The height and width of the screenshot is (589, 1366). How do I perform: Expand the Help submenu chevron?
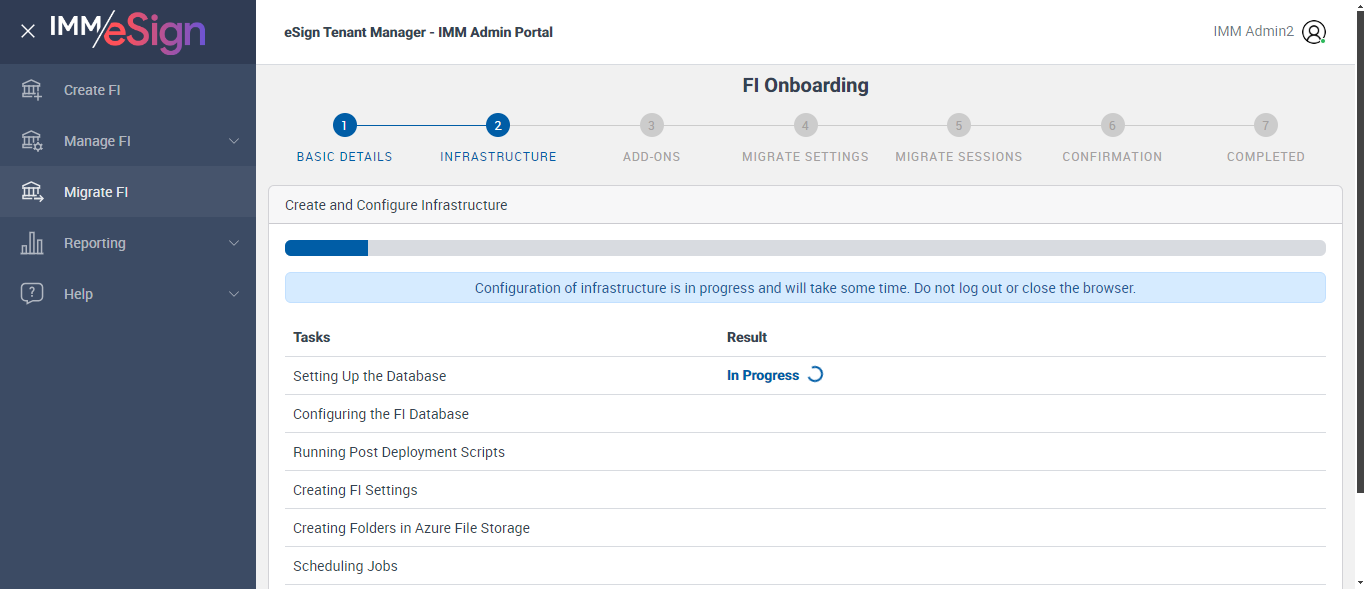point(234,294)
